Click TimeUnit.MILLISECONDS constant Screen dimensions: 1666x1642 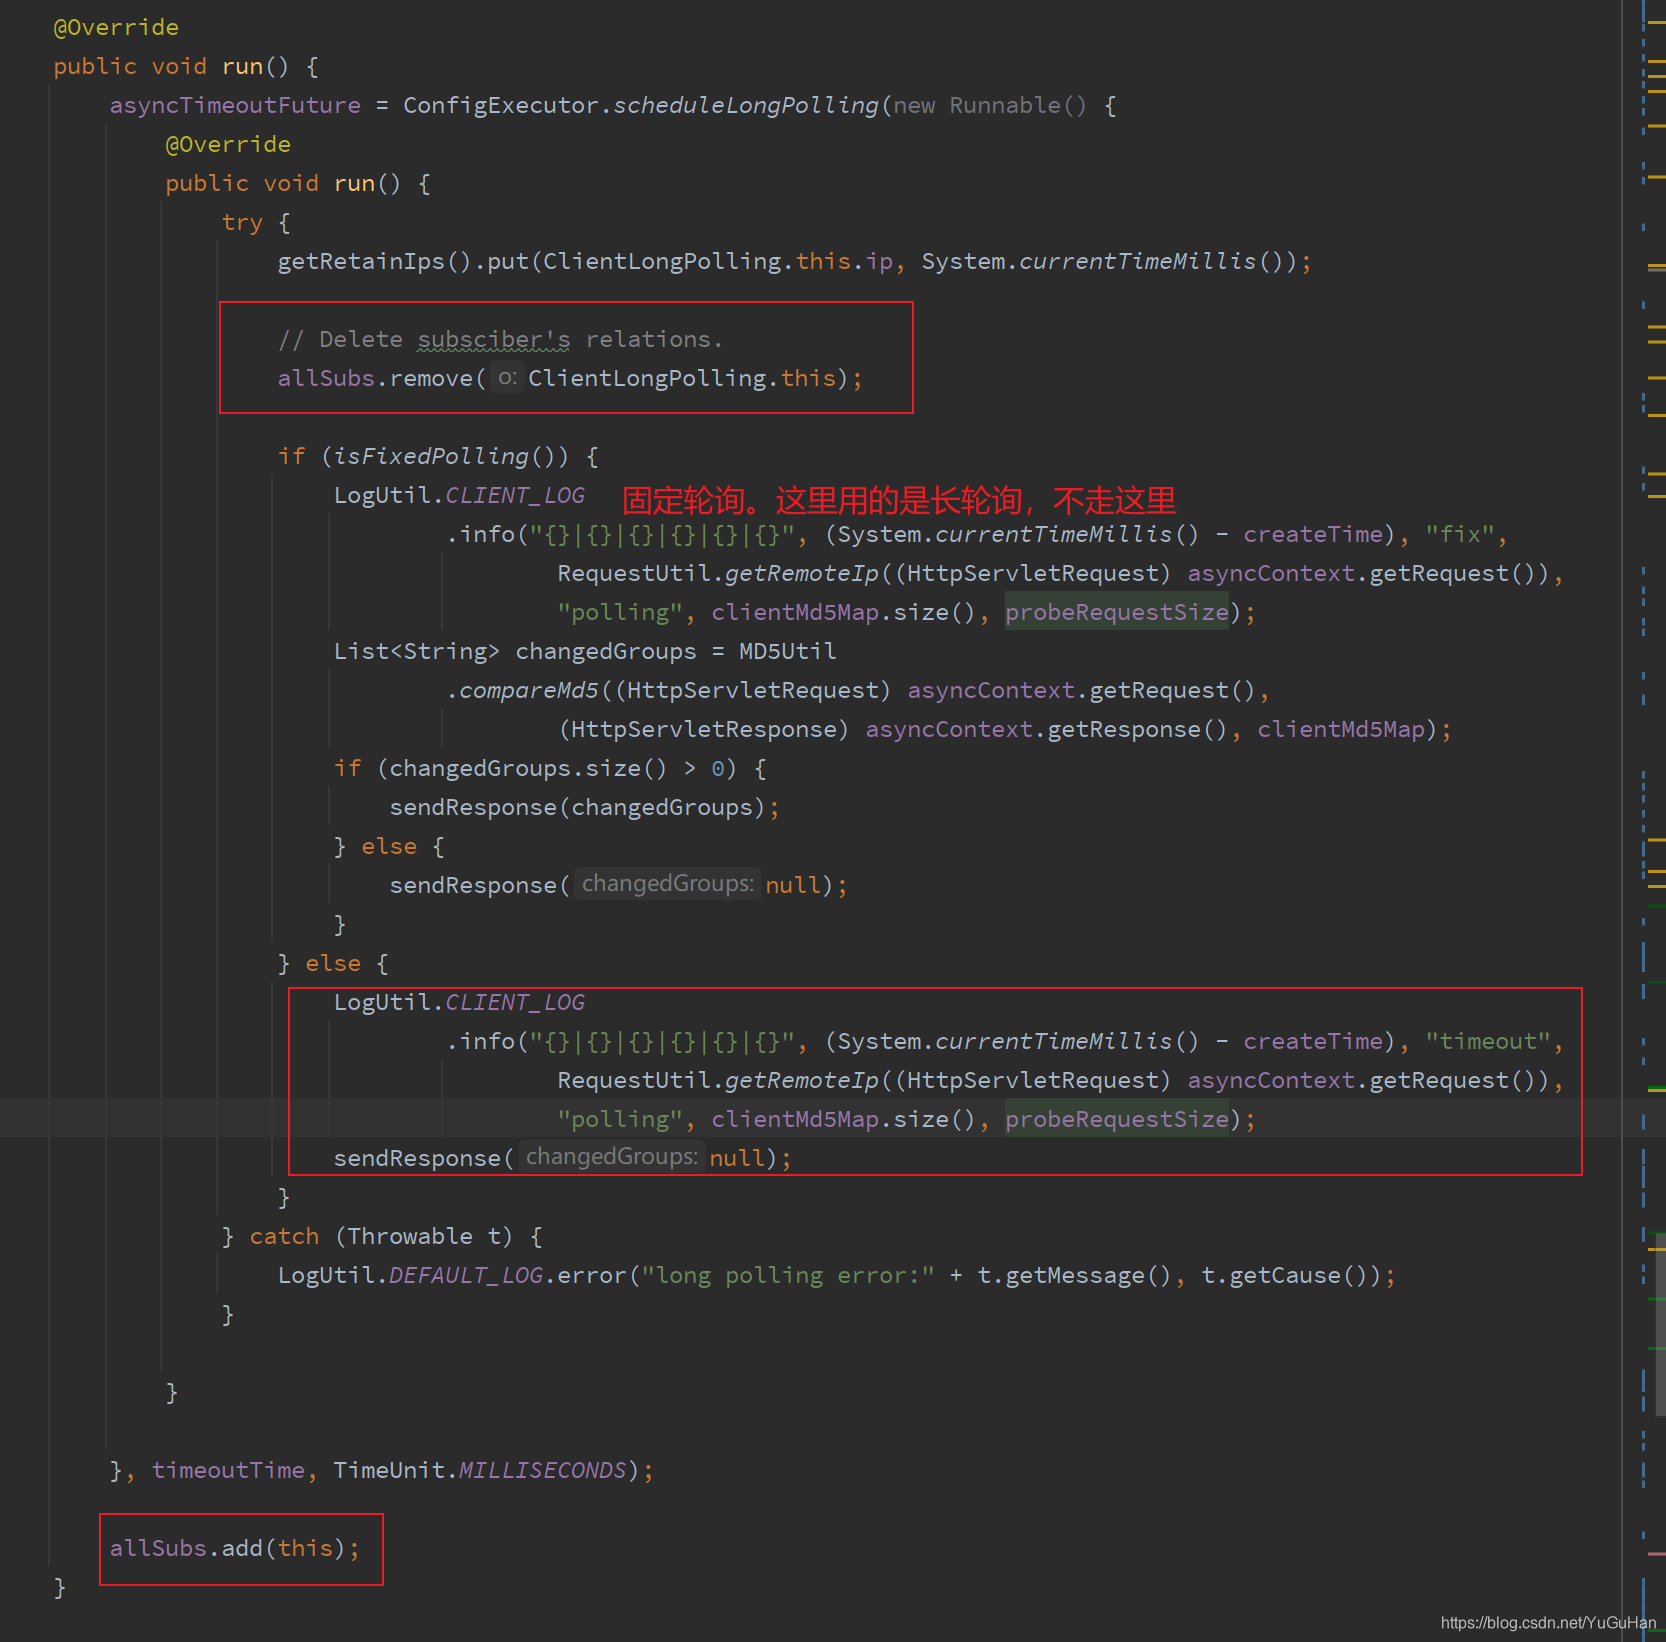pyautogui.click(x=480, y=1471)
